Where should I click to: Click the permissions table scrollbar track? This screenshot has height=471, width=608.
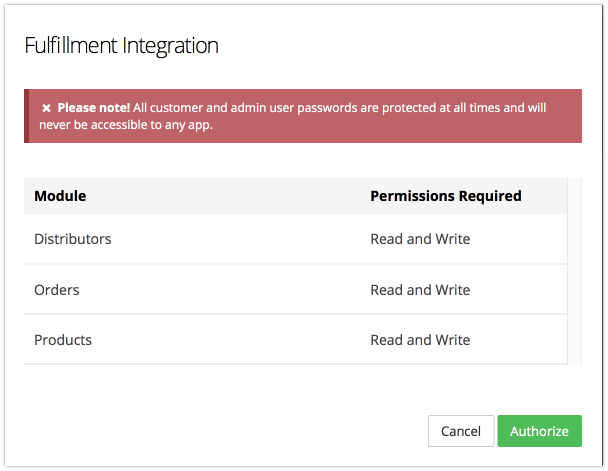[575, 271]
